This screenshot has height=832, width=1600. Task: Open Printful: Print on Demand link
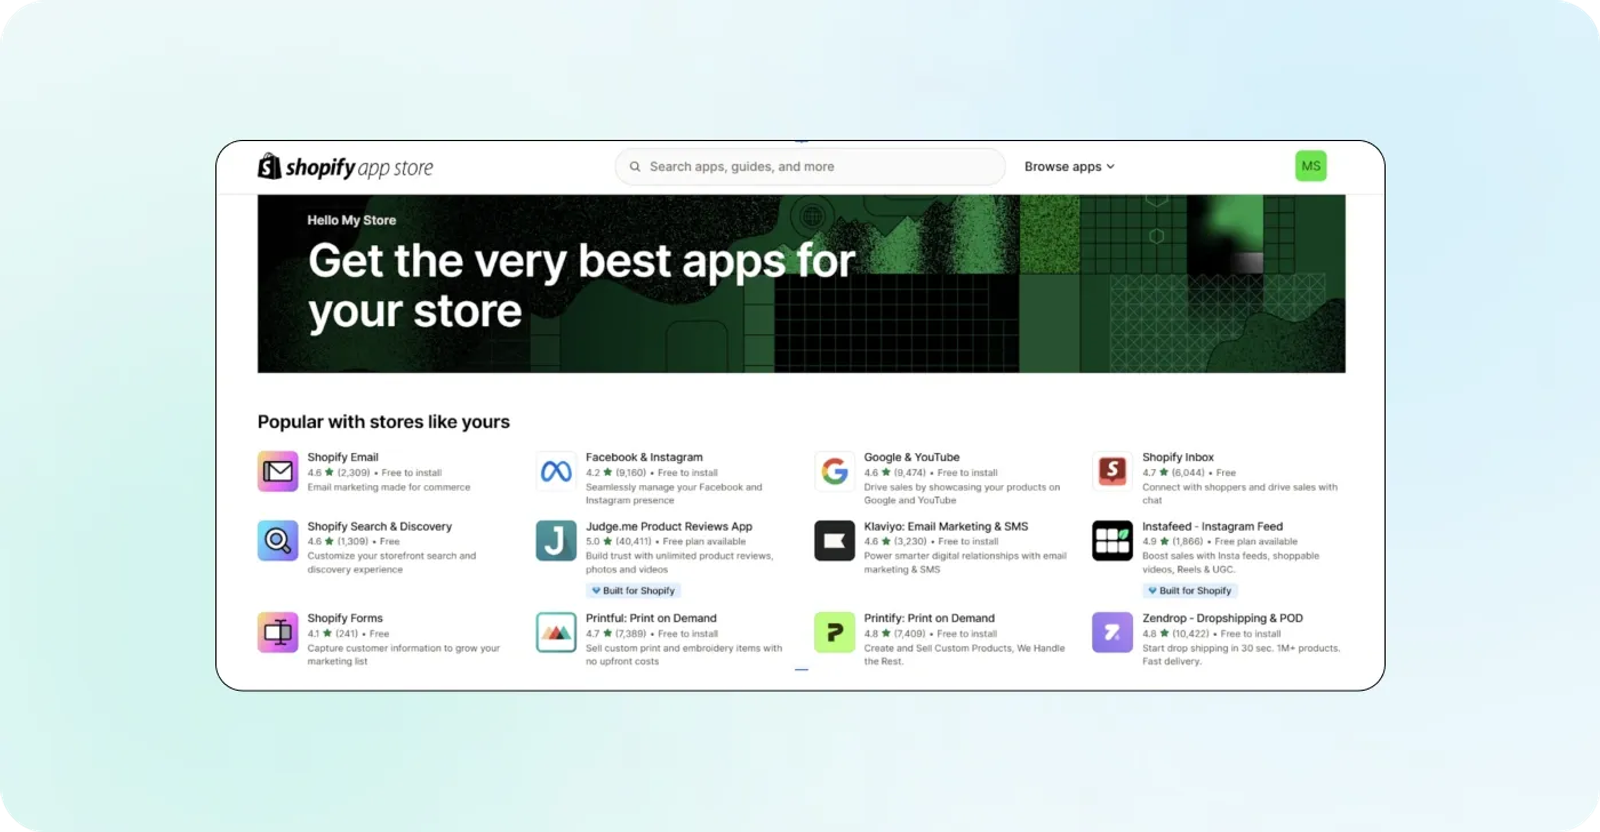tap(651, 618)
